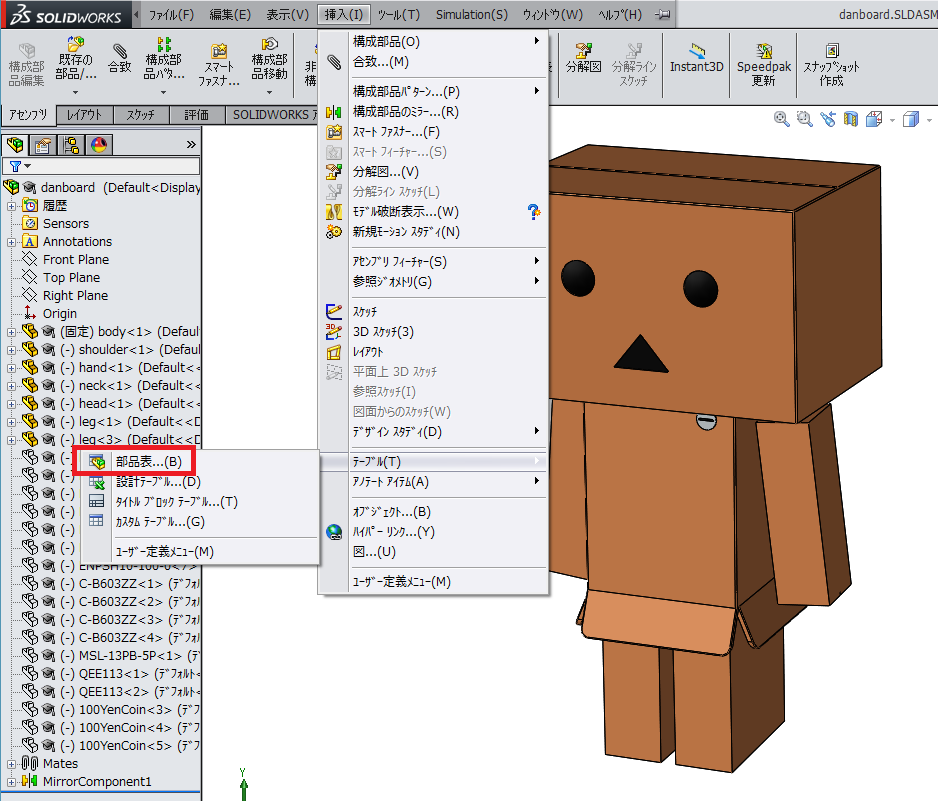Viewport: 938px width, 801px height.
Task: Expand the shoulder<1> component node
Action: pyautogui.click(x=11, y=350)
